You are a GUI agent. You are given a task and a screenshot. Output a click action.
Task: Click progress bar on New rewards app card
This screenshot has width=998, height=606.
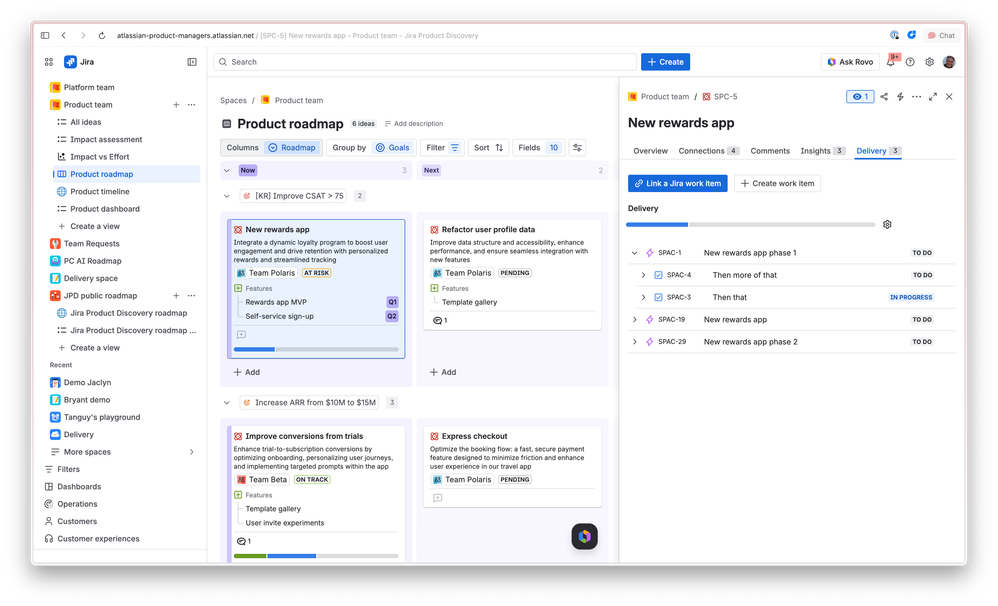click(x=316, y=349)
